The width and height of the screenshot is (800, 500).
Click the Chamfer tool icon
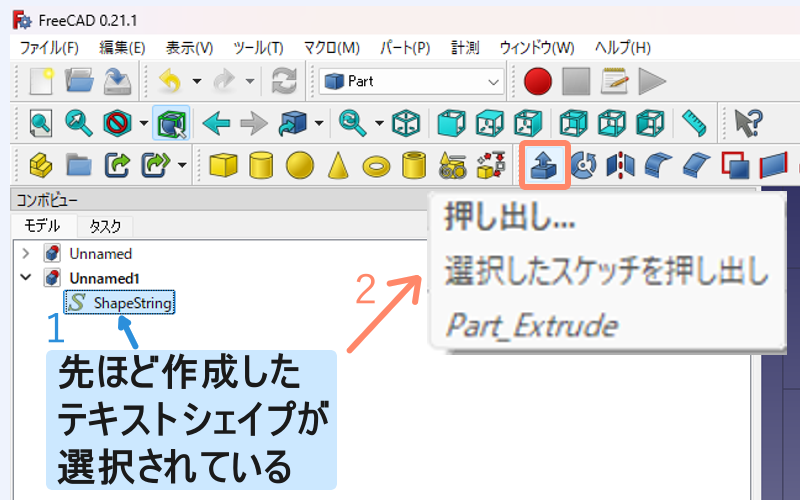(x=696, y=165)
